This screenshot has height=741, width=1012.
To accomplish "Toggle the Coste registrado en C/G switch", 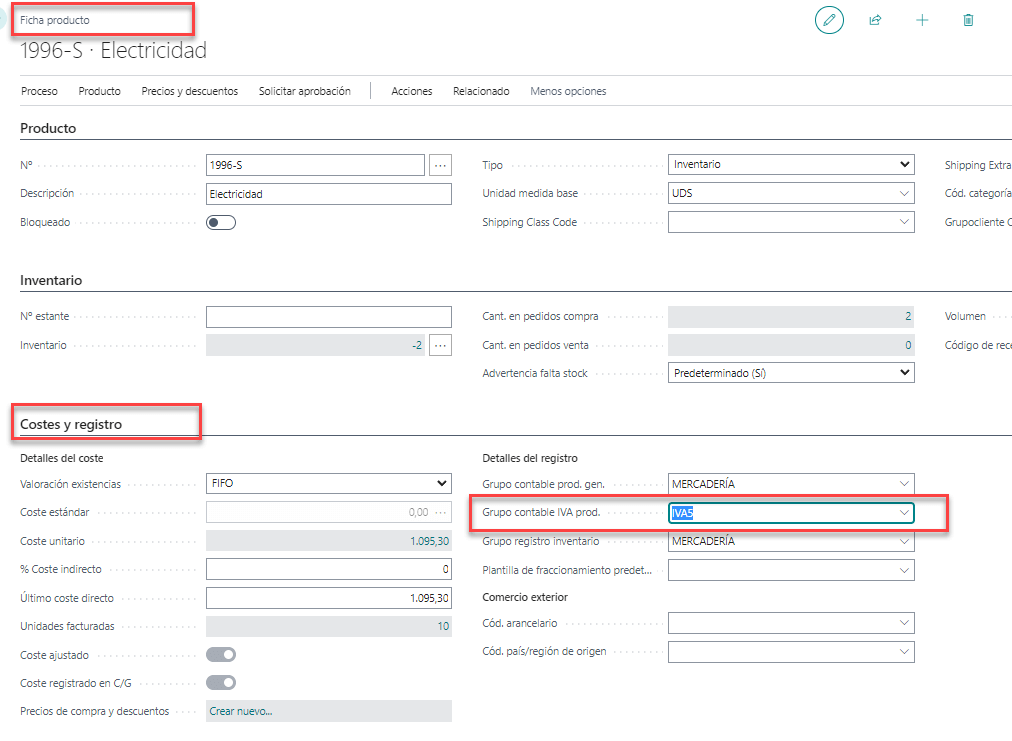I will pyautogui.click(x=221, y=683).
